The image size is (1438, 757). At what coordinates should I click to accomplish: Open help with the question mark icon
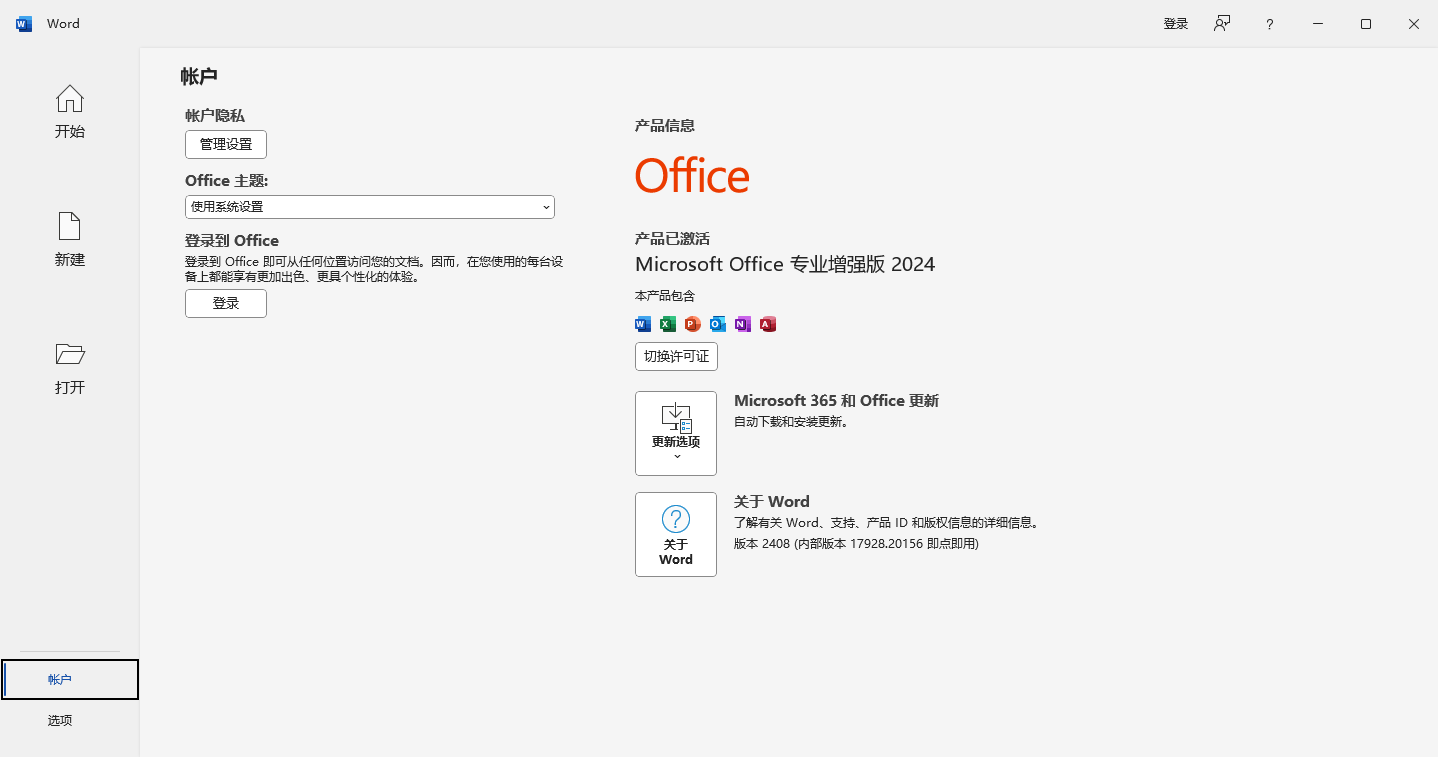coord(1270,24)
